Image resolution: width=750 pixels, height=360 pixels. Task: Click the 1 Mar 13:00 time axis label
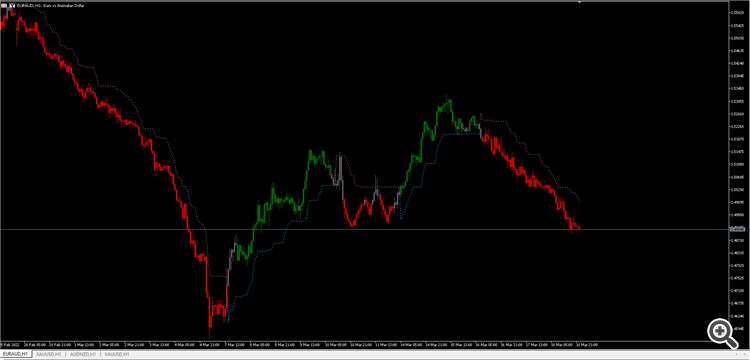coord(85,345)
